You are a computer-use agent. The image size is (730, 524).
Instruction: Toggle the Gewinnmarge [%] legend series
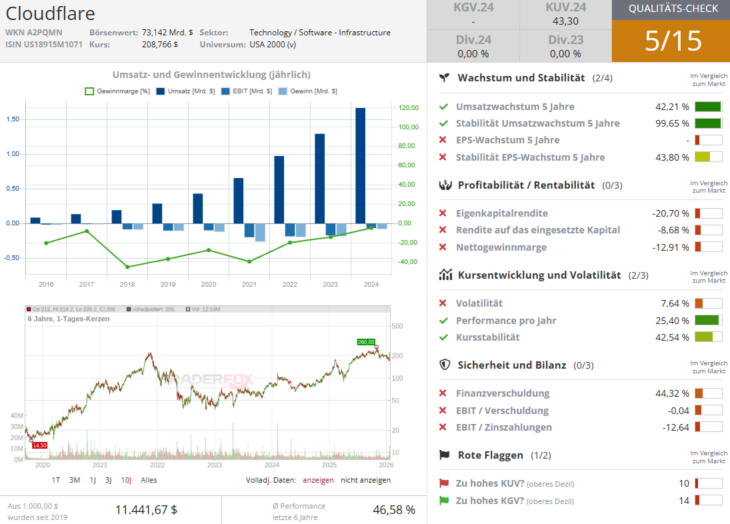click(116, 91)
